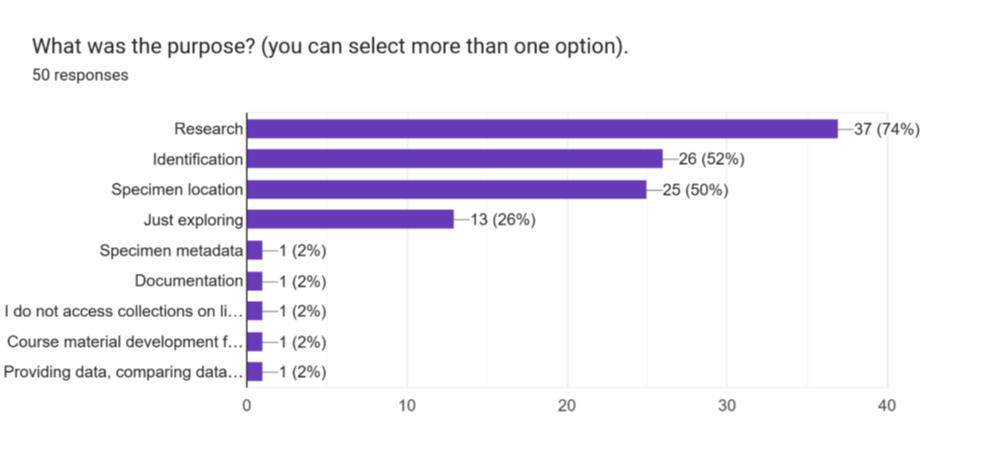Click the Research bar in chart
This screenshot has width=990, height=469.
tap(541, 129)
